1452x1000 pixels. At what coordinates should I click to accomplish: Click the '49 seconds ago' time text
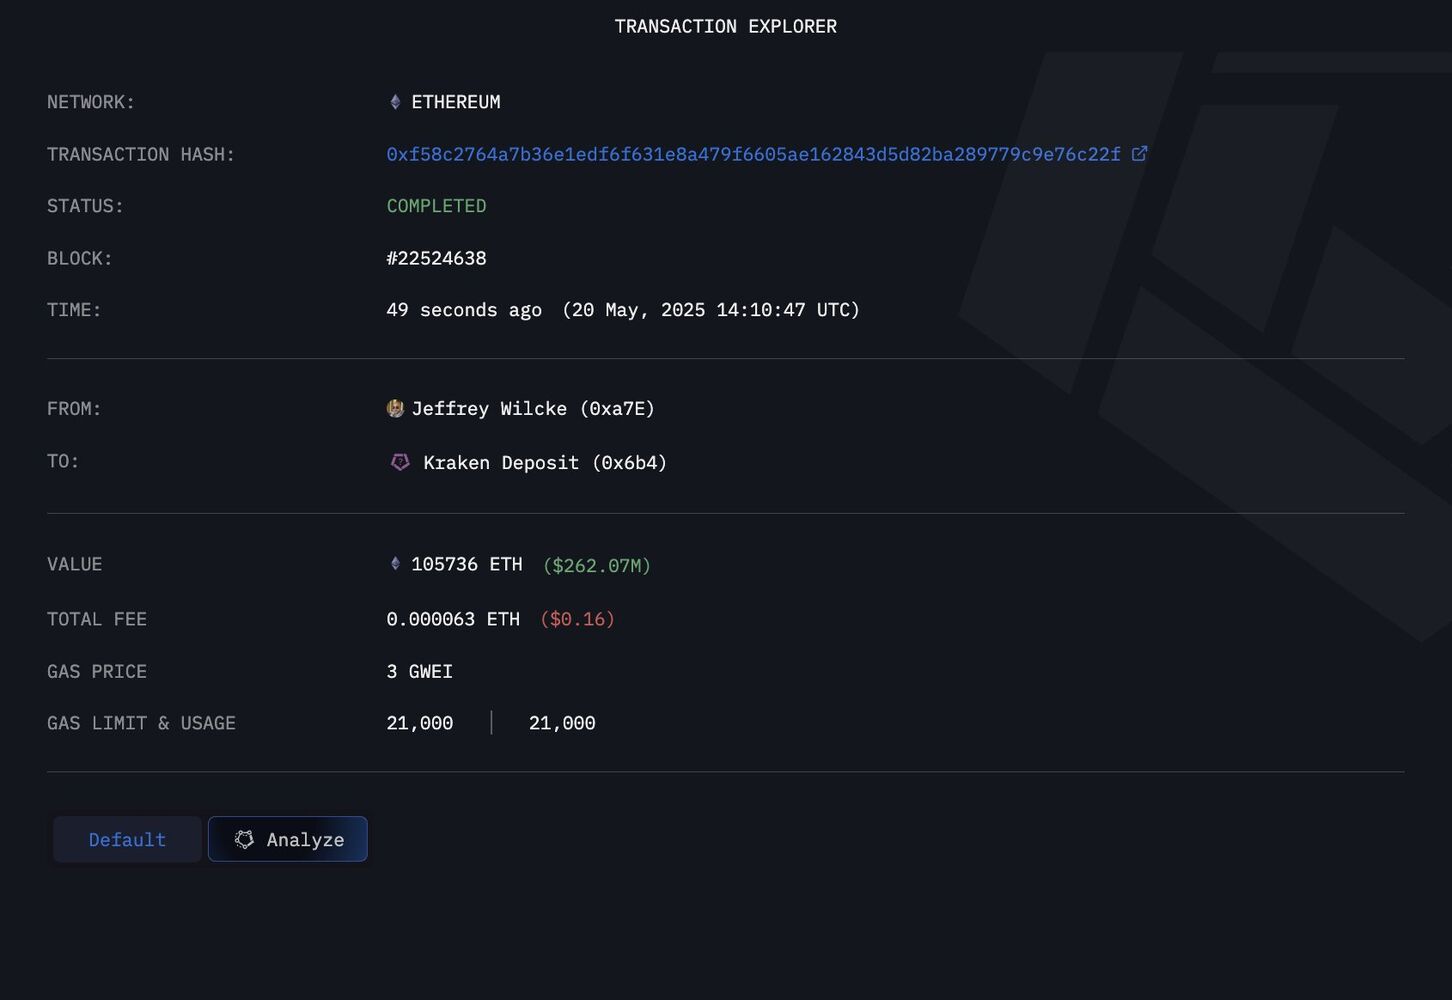[x=464, y=310]
